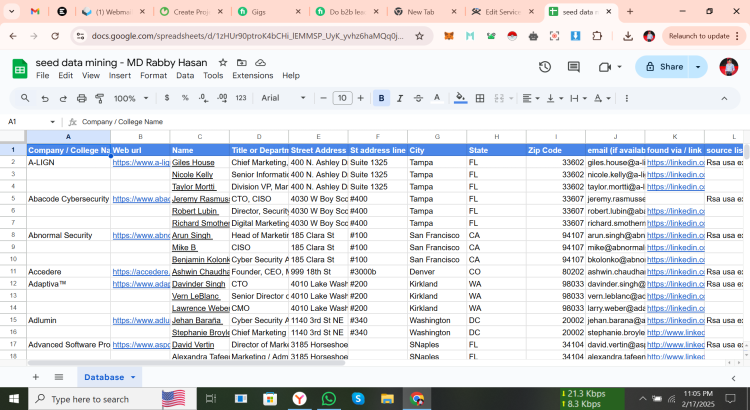
Task: Open the borders tool
Action: [480, 98]
